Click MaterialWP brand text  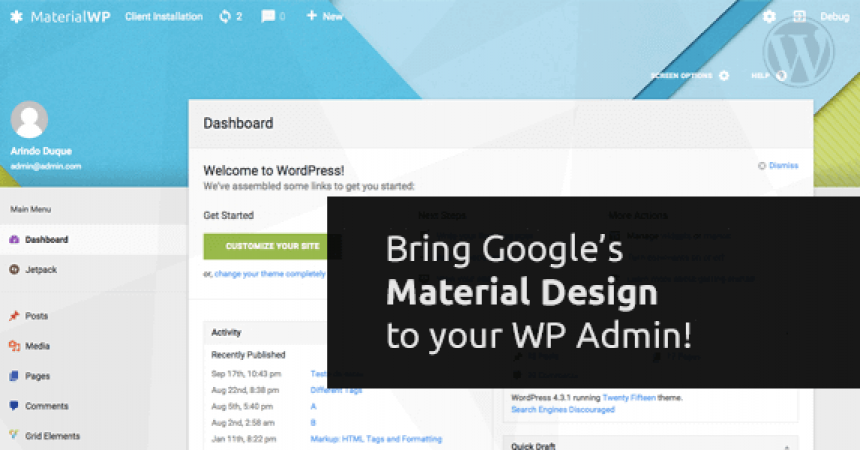coord(70,16)
